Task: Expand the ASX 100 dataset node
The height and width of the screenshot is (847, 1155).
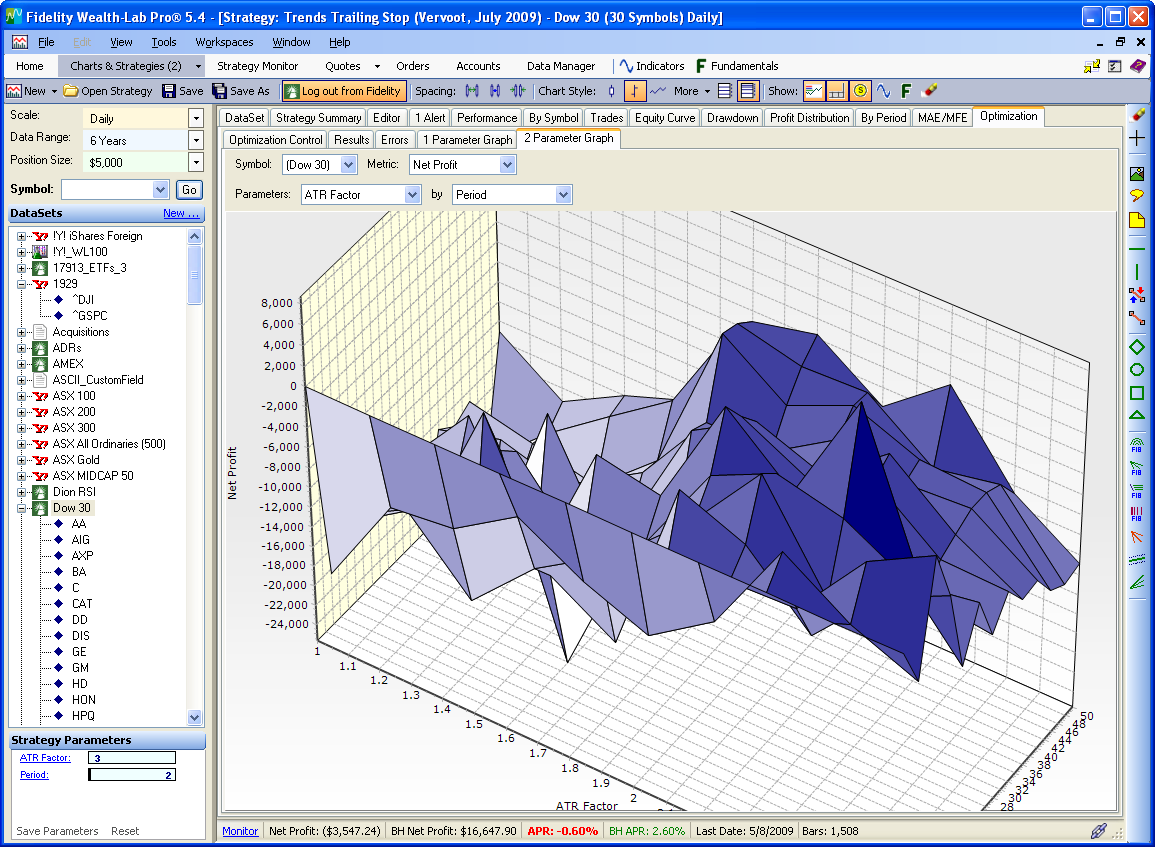Action: click(x=22, y=396)
